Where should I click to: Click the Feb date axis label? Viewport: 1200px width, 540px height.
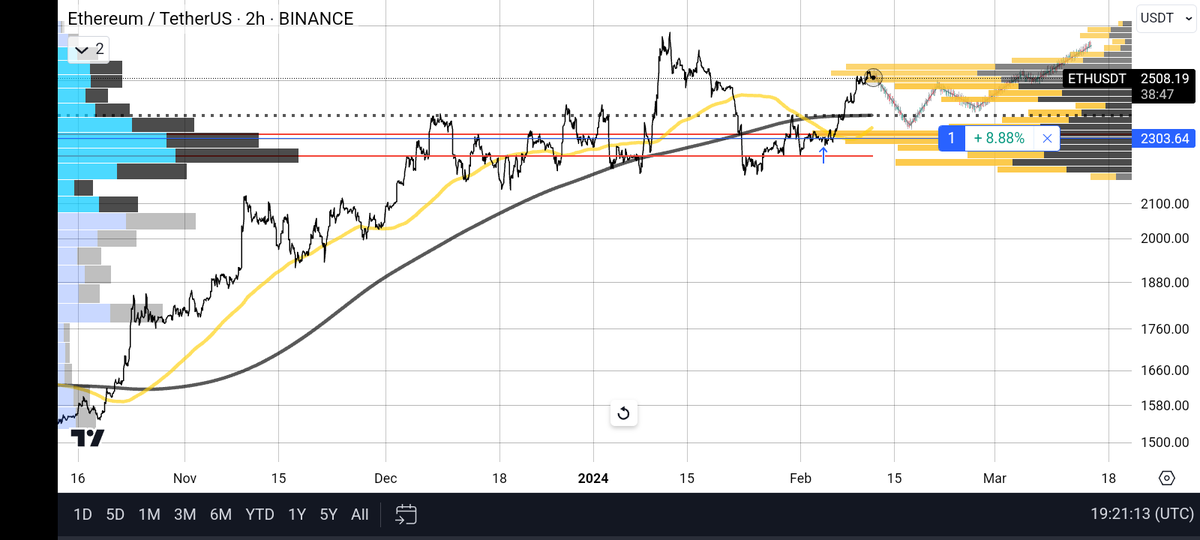[x=799, y=478]
